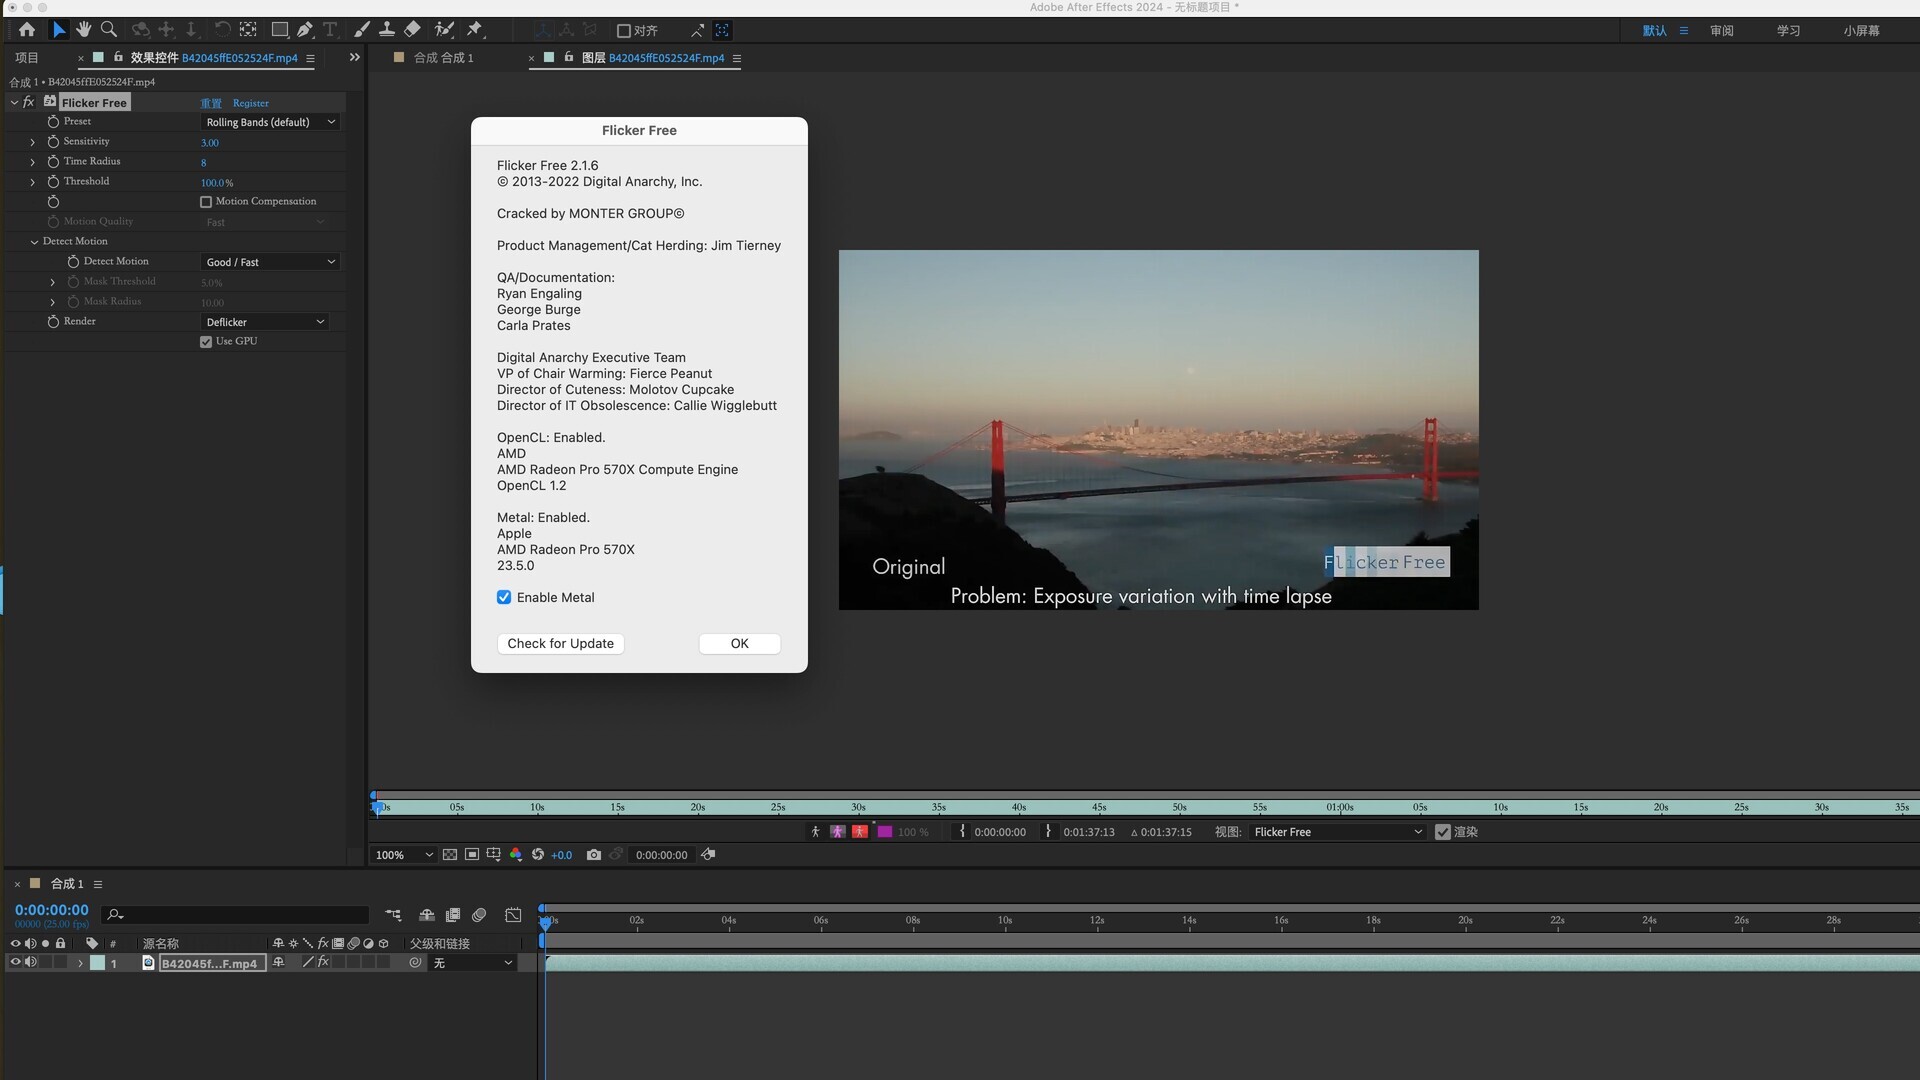Enable motion blur icon in timeline
The height and width of the screenshot is (1080, 1920).
click(x=479, y=915)
